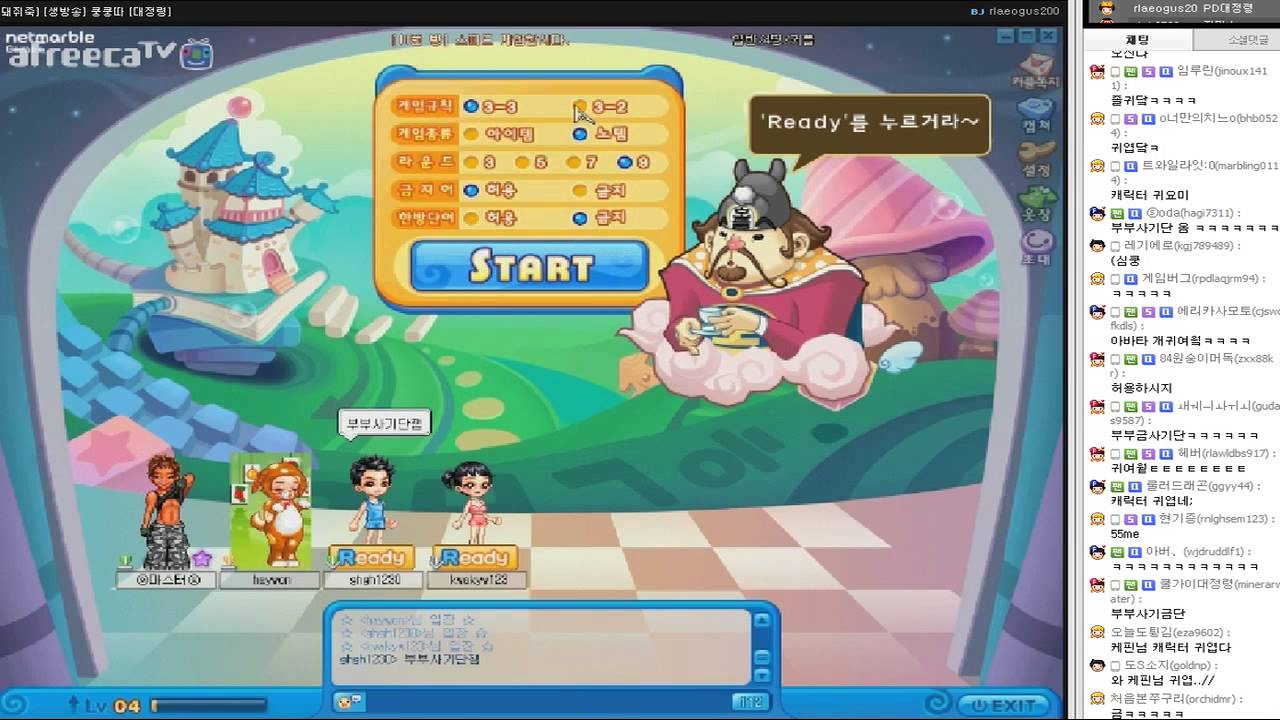The width and height of the screenshot is (1280, 720).
Task: Click the game chat message input field
Action: click(548, 702)
